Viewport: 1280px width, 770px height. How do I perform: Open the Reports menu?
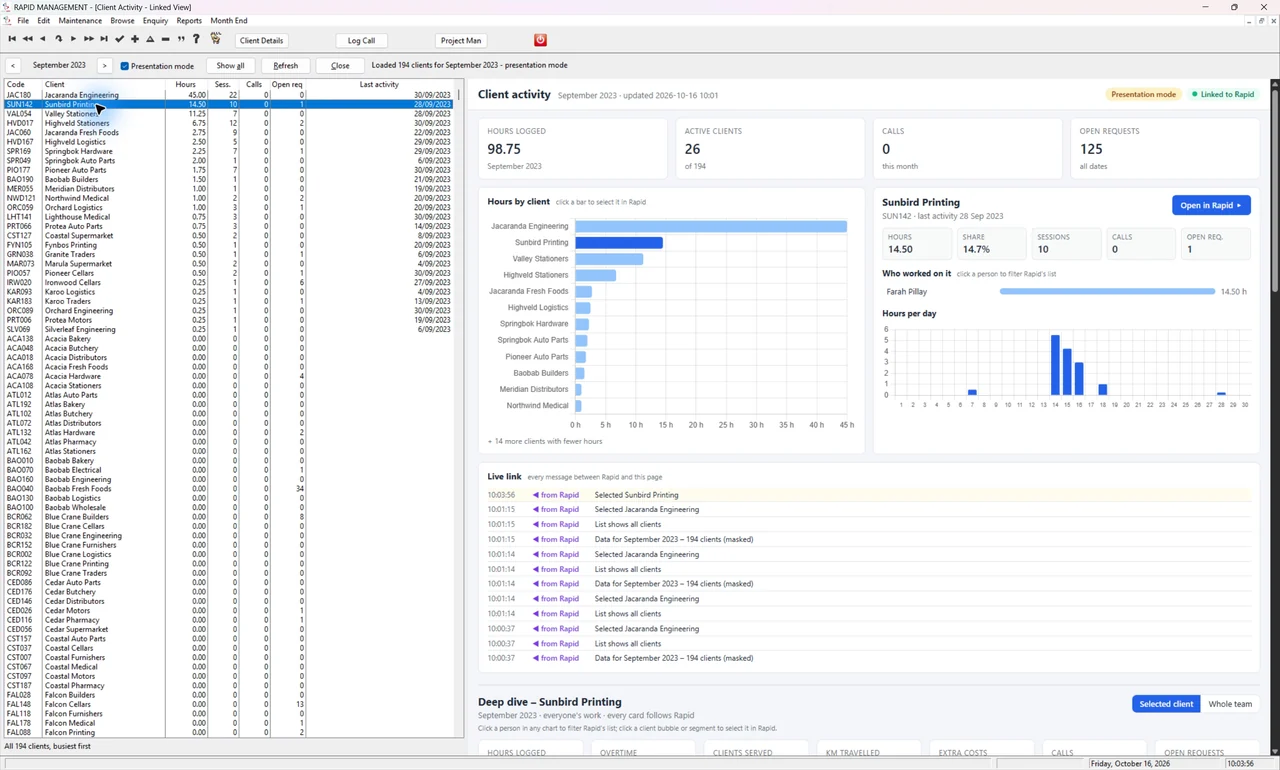[x=189, y=20]
